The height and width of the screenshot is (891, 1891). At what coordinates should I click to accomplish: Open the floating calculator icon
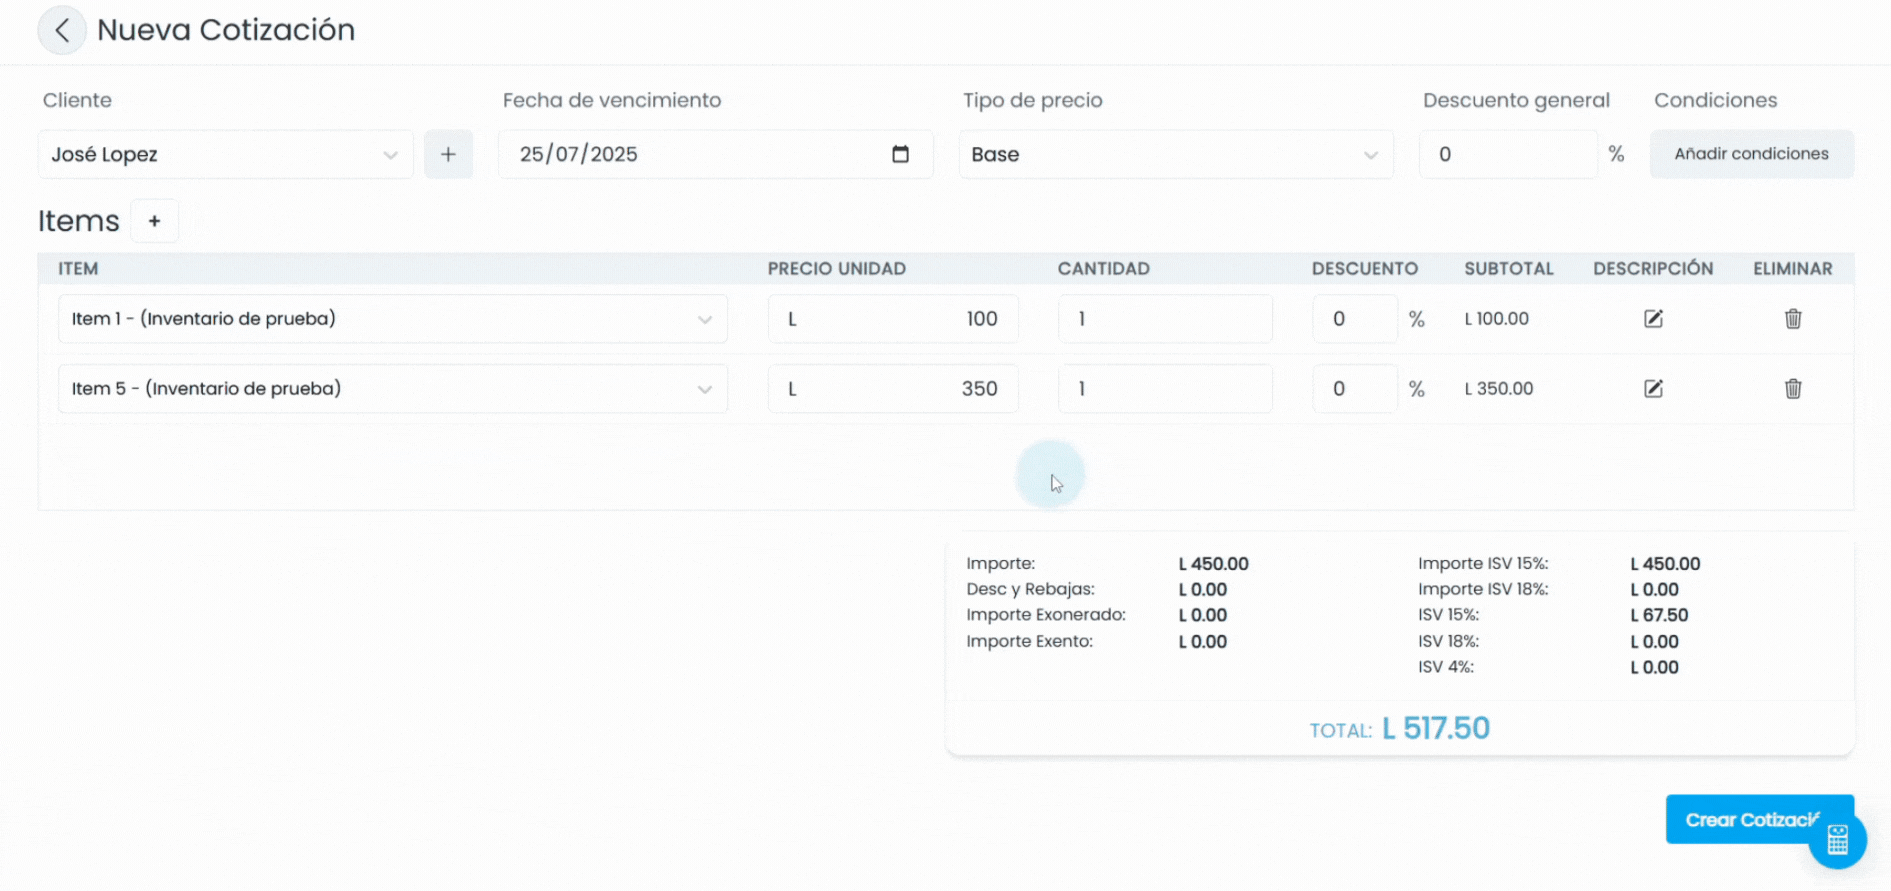[x=1837, y=839]
